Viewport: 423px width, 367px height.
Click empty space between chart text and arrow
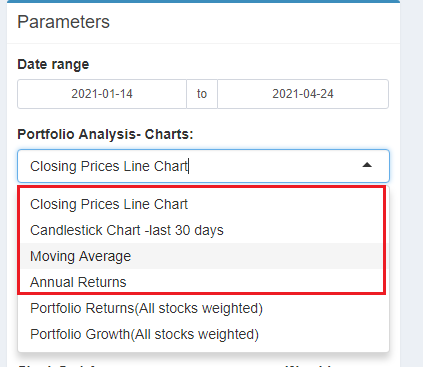tap(273, 166)
